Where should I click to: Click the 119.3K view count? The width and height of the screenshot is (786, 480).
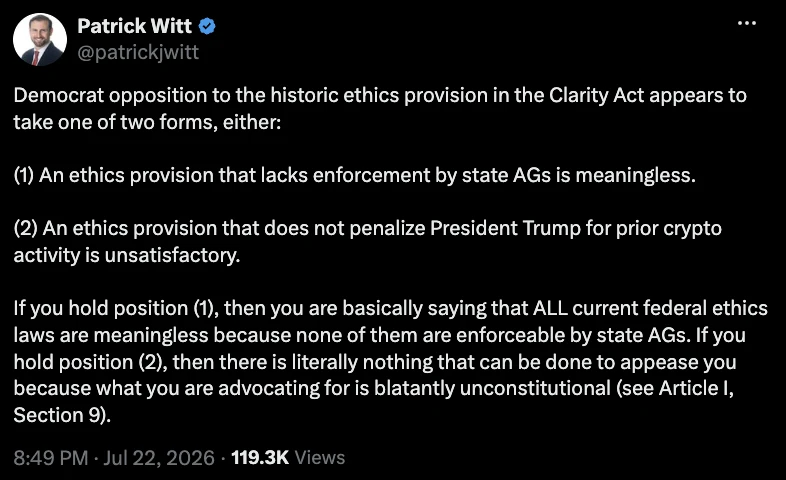tap(260, 457)
